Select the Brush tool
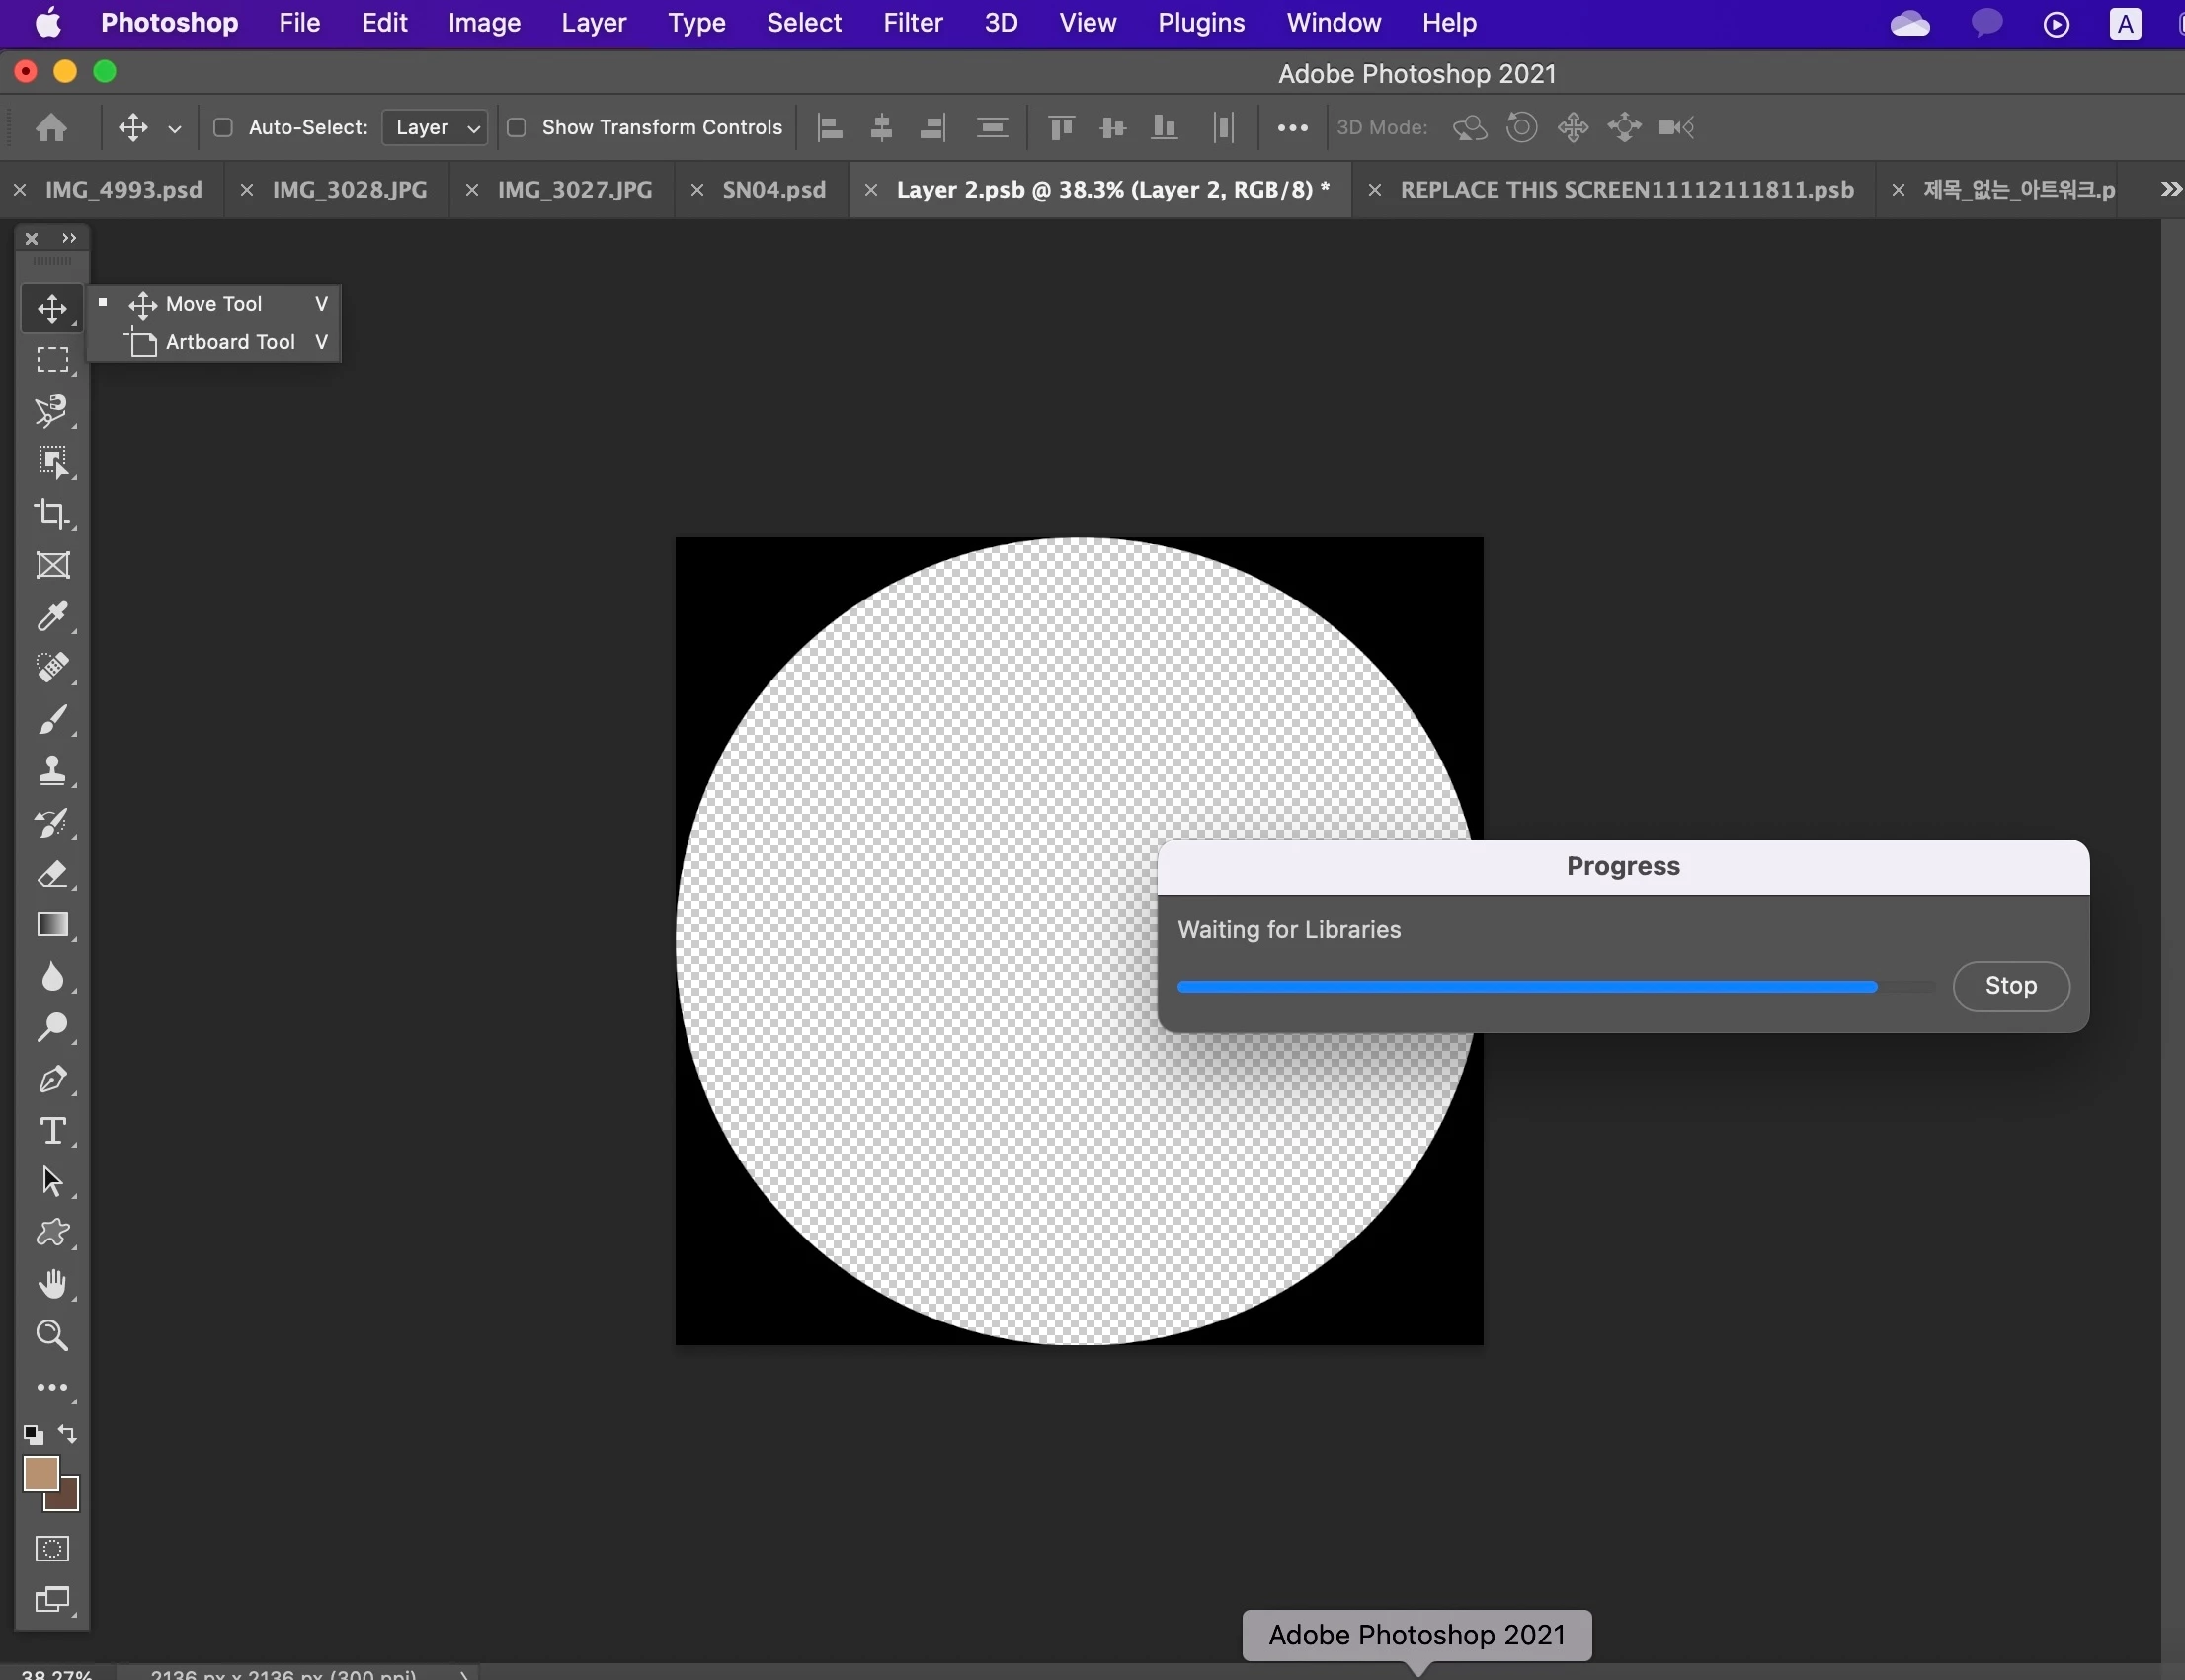Viewport: 2185px width, 1680px height. click(x=52, y=720)
